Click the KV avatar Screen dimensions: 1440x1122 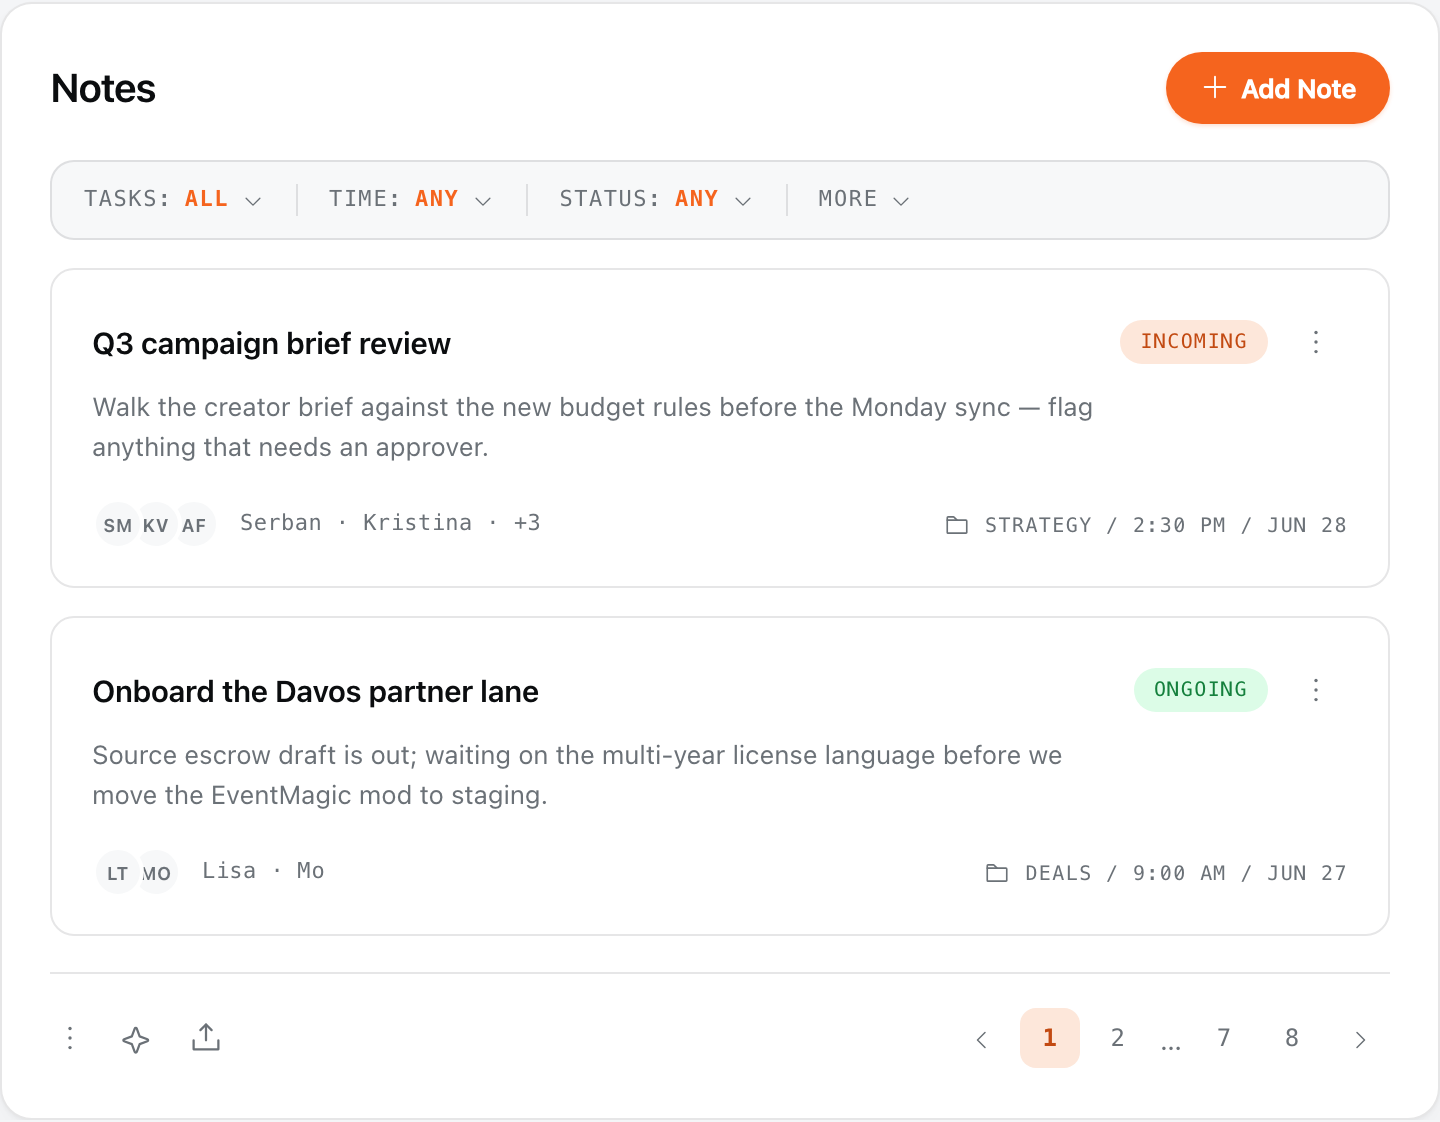tap(156, 524)
